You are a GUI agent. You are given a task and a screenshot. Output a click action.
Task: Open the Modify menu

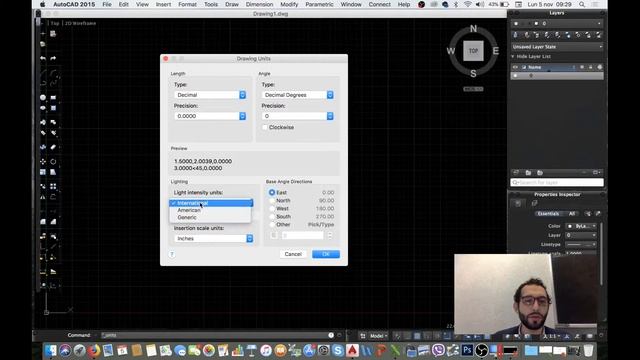[x=289, y=4]
